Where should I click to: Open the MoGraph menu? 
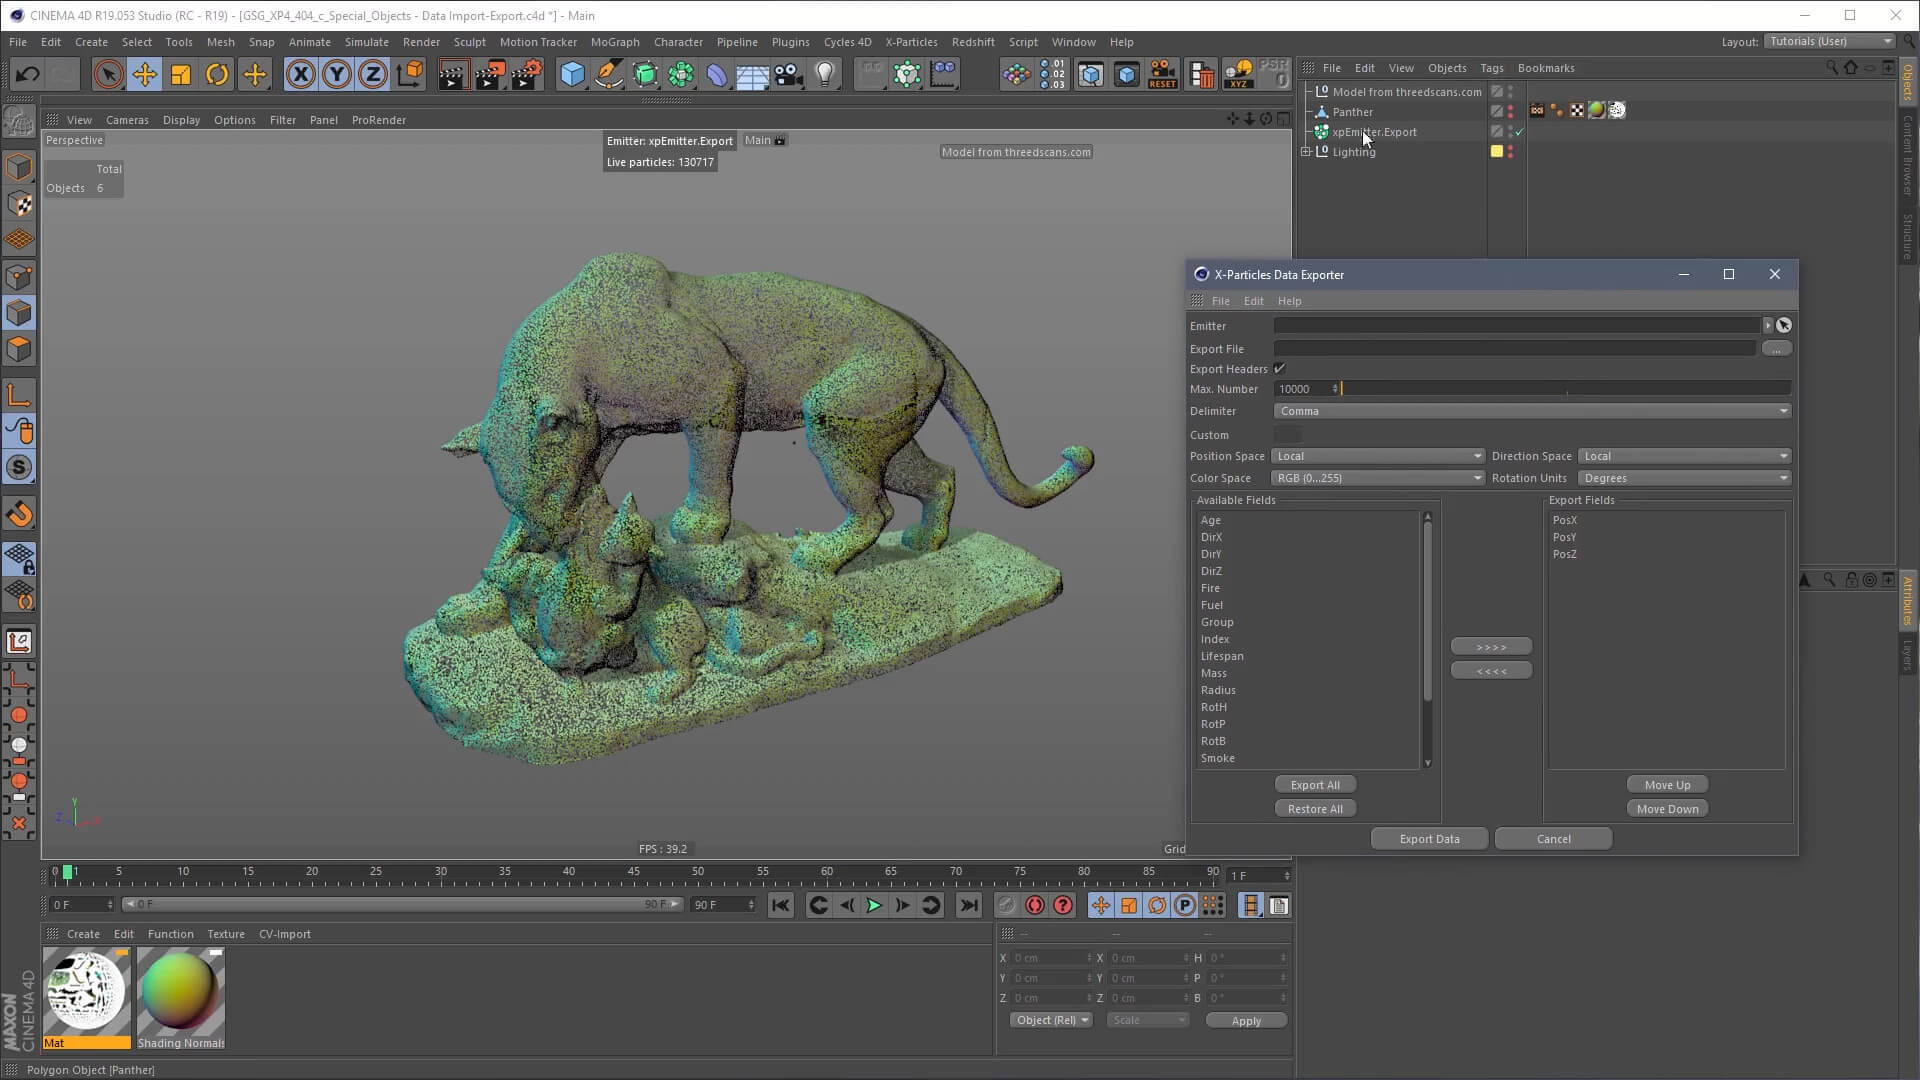tap(614, 42)
